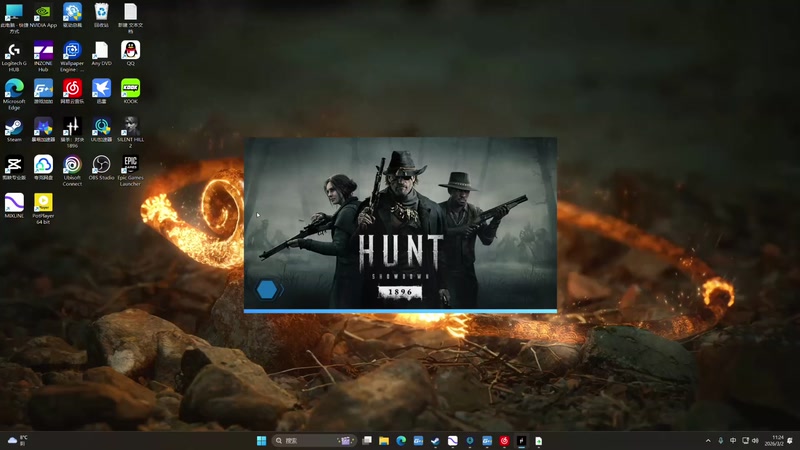Open Steam desktop shortcut

click(x=14, y=130)
